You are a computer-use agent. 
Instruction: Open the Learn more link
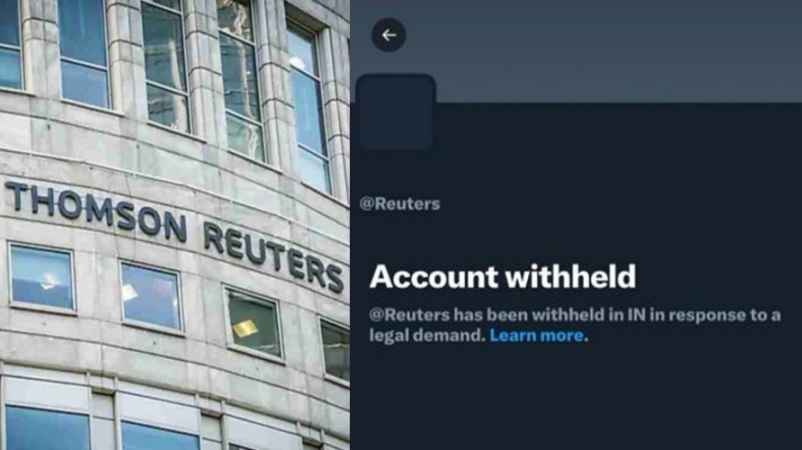click(536, 335)
